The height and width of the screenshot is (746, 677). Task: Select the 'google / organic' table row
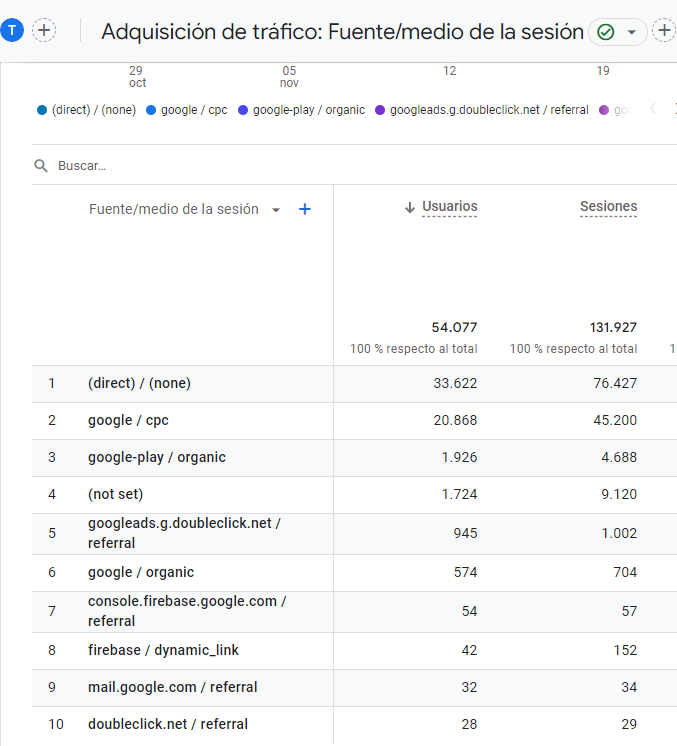tap(141, 572)
